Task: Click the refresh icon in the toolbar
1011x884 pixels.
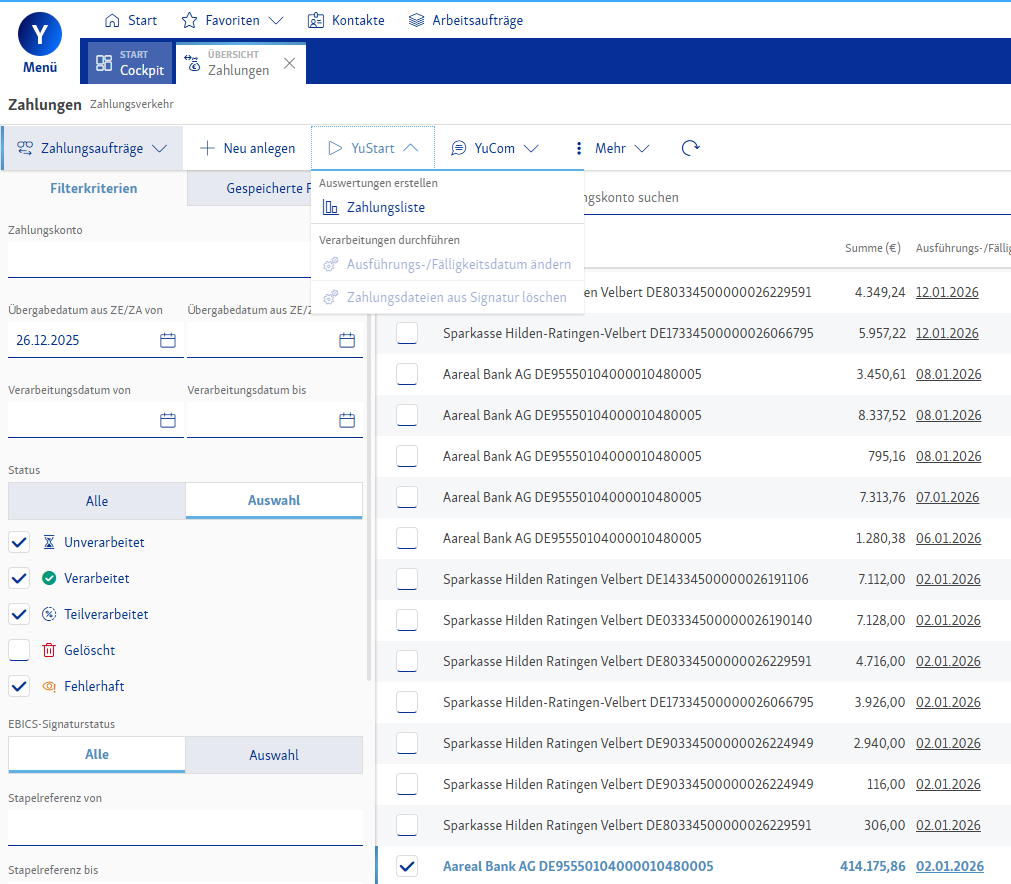Action: click(x=690, y=148)
